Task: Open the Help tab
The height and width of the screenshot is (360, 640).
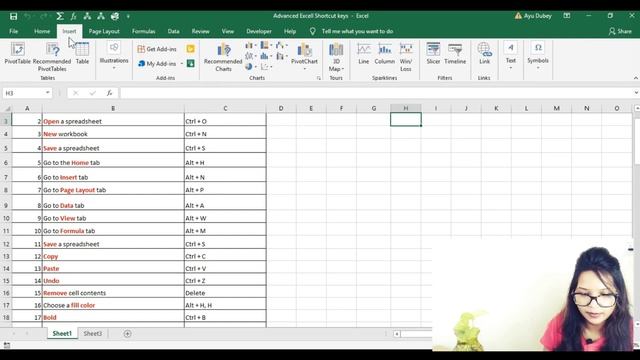Action: pyautogui.click(x=290, y=31)
